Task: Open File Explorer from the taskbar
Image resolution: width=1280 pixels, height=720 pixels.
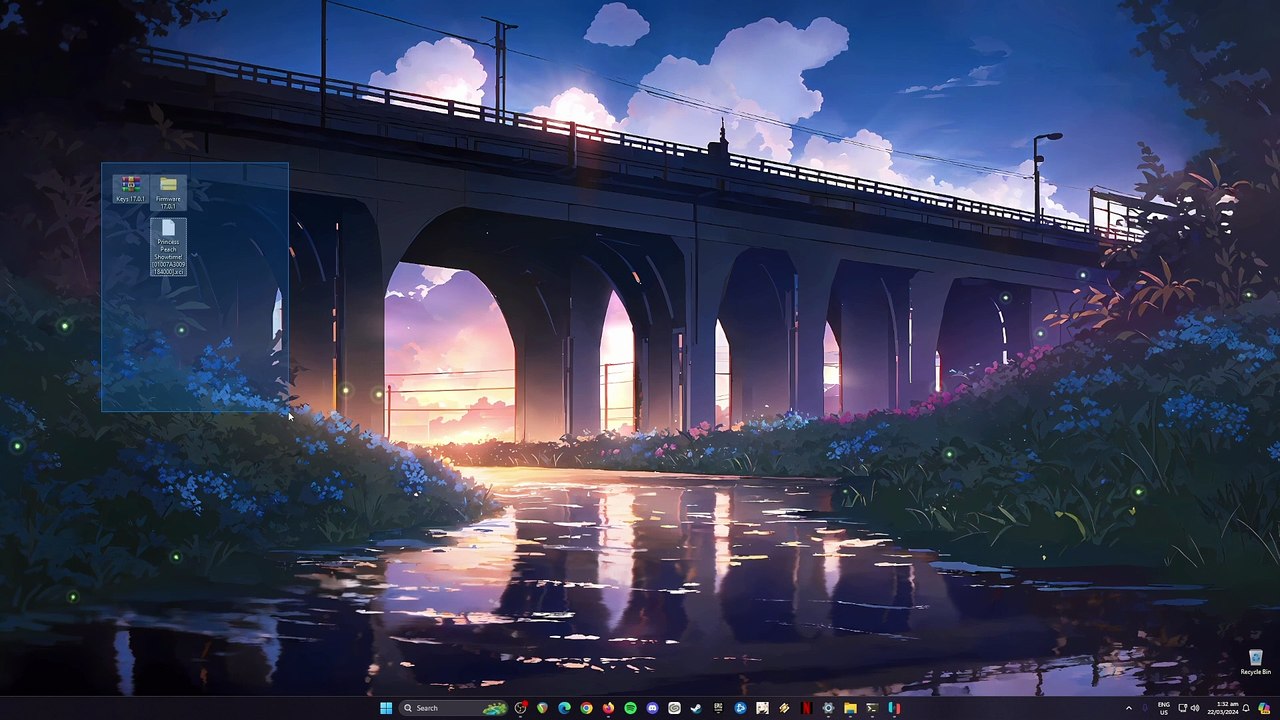Action: pos(850,708)
